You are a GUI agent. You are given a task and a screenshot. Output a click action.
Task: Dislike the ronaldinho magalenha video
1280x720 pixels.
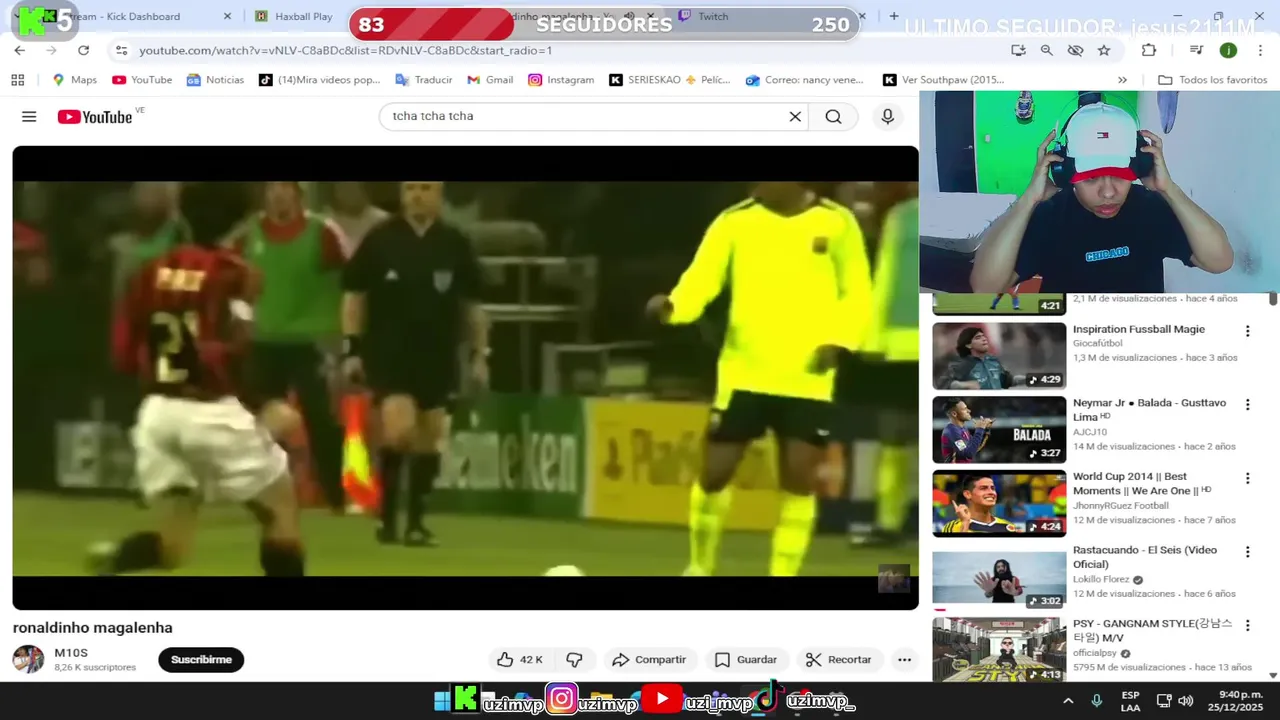click(x=574, y=660)
